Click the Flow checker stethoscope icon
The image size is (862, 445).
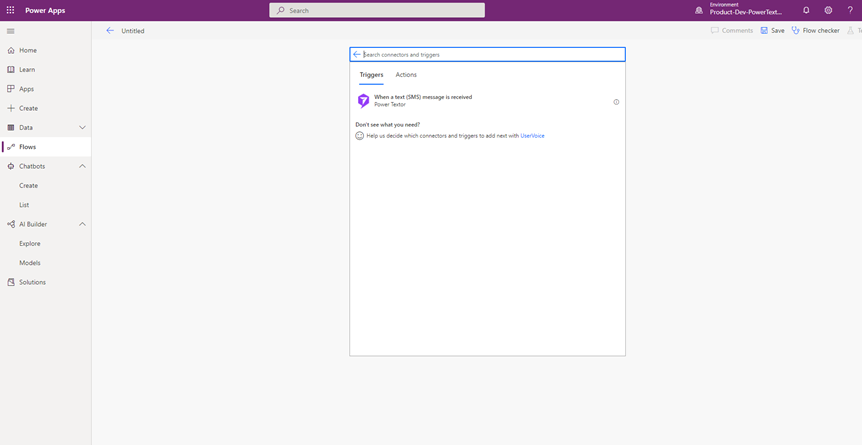click(x=795, y=31)
